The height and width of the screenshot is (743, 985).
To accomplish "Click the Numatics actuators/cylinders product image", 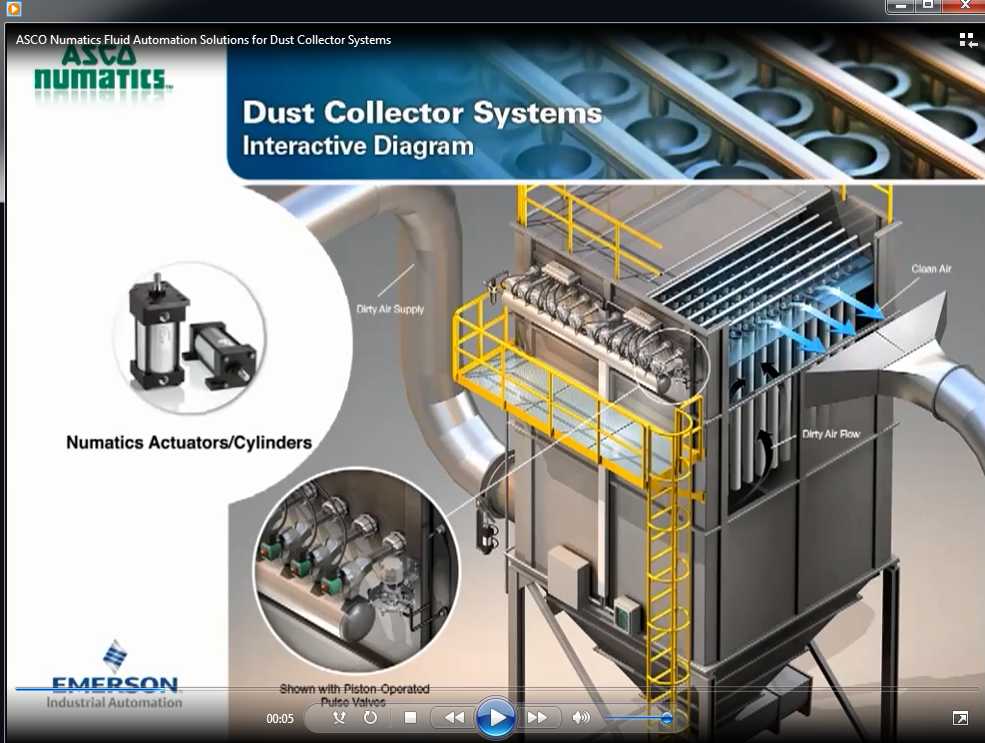I will (x=190, y=338).
